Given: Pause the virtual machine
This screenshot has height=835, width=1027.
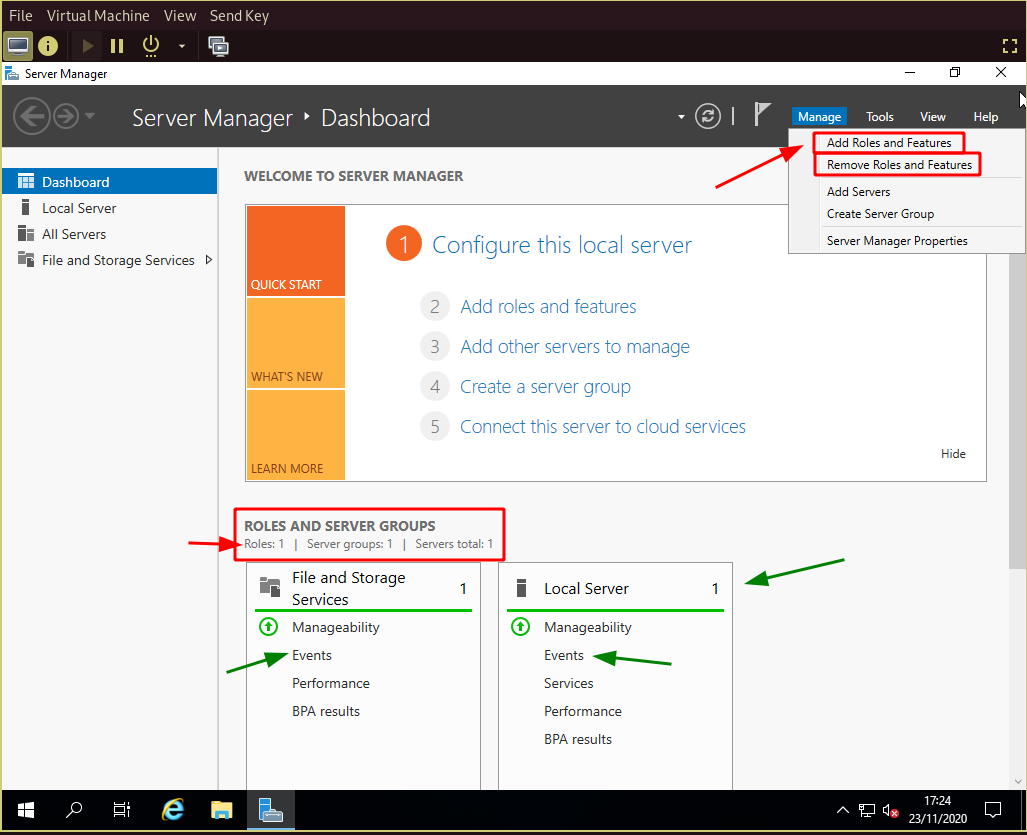Looking at the screenshot, I should coord(117,46).
